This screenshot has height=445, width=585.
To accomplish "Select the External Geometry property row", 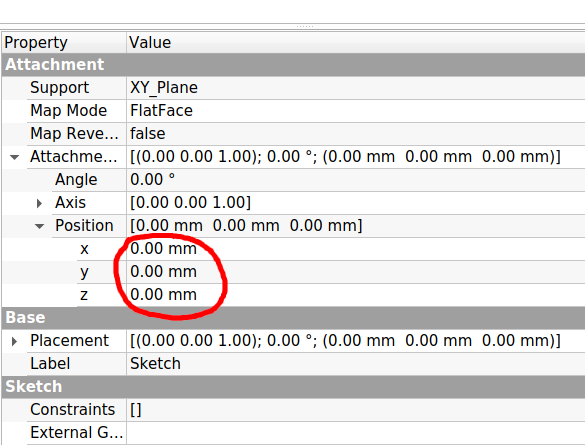I will (293, 433).
